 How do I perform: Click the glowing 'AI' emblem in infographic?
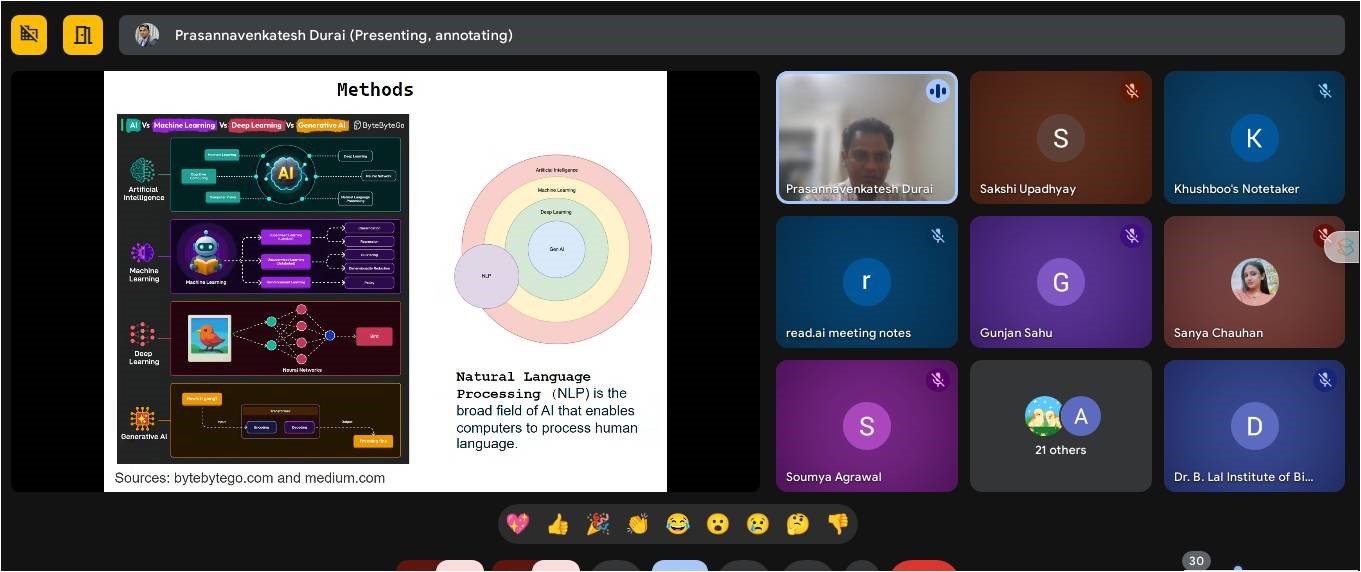(286, 173)
